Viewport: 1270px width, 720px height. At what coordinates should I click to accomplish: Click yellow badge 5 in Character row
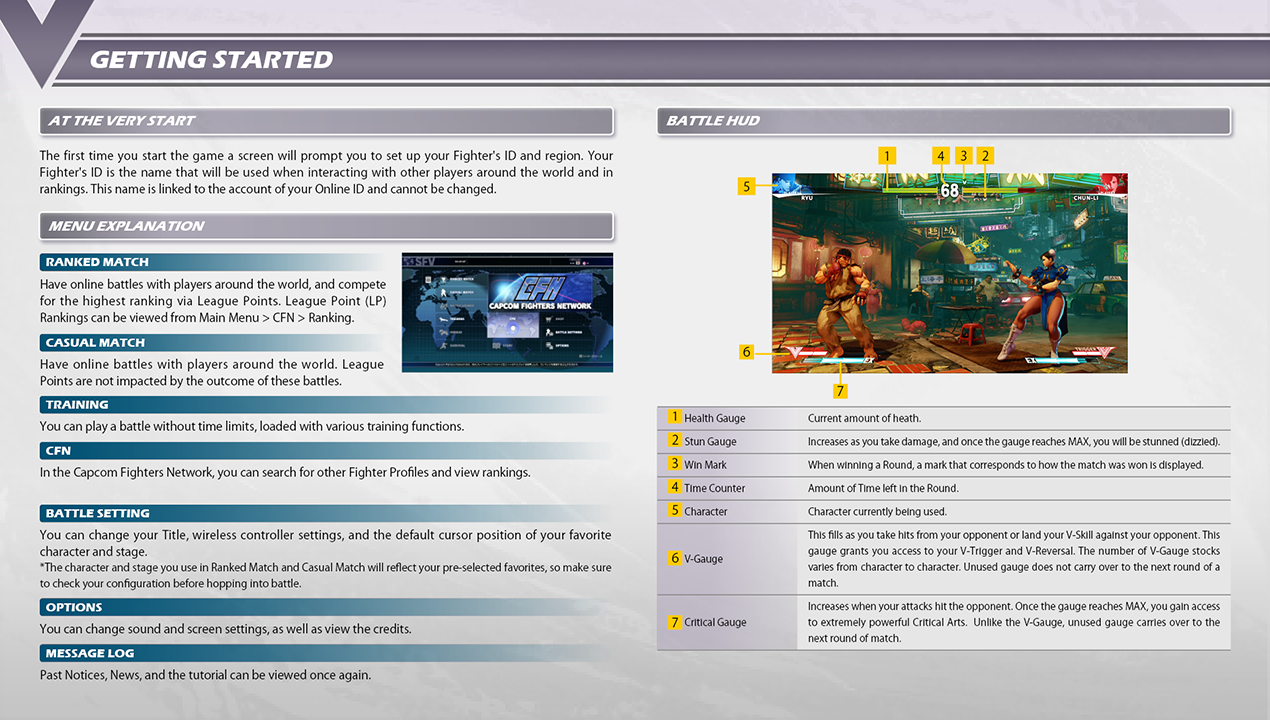click(675, 510)
